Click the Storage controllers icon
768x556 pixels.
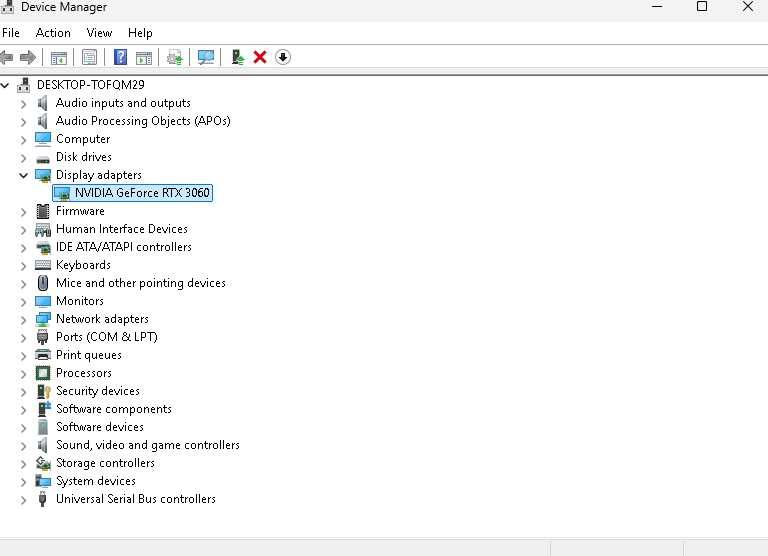click(x=43, y=463)
